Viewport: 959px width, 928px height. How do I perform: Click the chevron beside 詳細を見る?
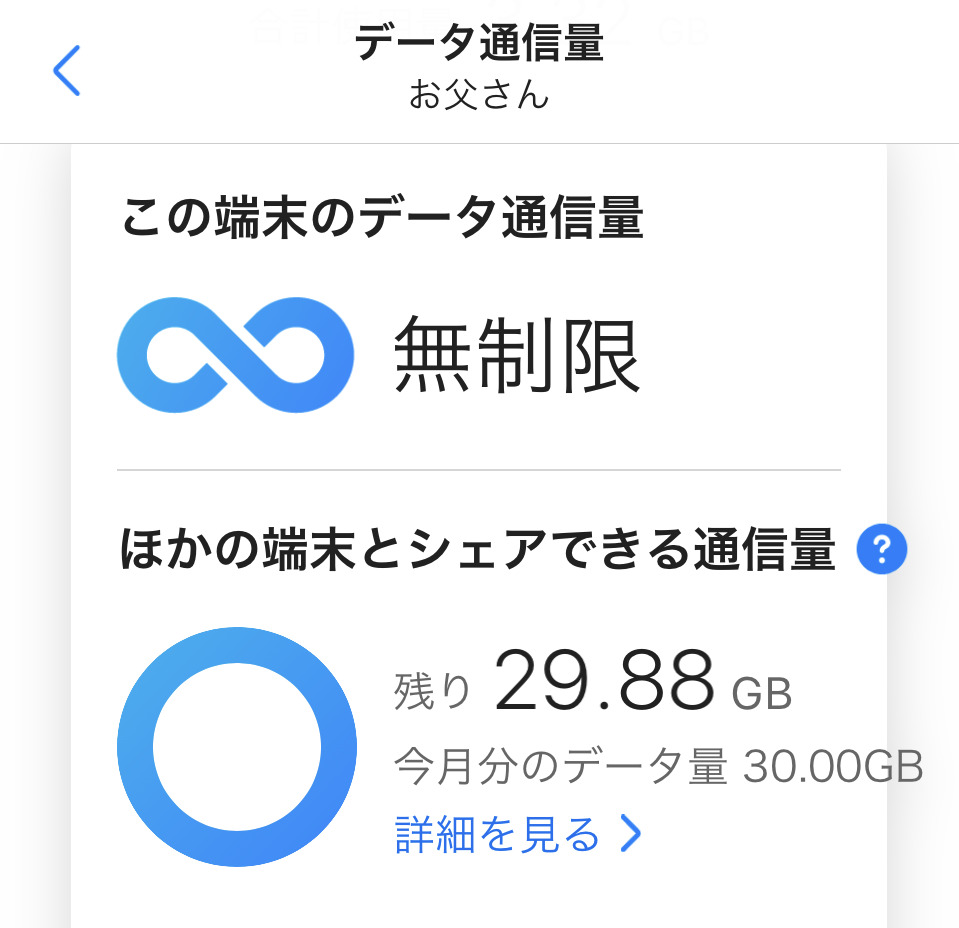tap(631, 834)
